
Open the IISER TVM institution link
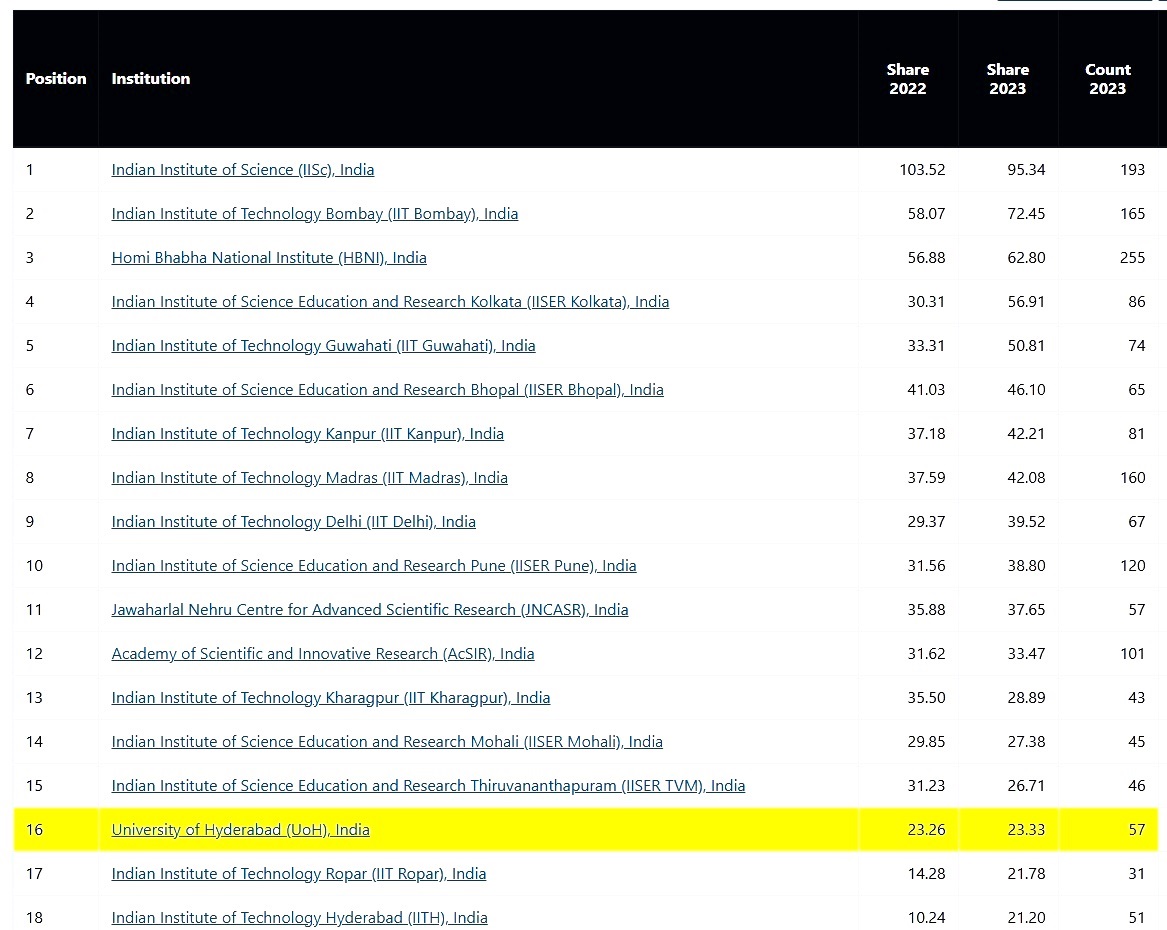pyautogui.click(x=428, y=785)
